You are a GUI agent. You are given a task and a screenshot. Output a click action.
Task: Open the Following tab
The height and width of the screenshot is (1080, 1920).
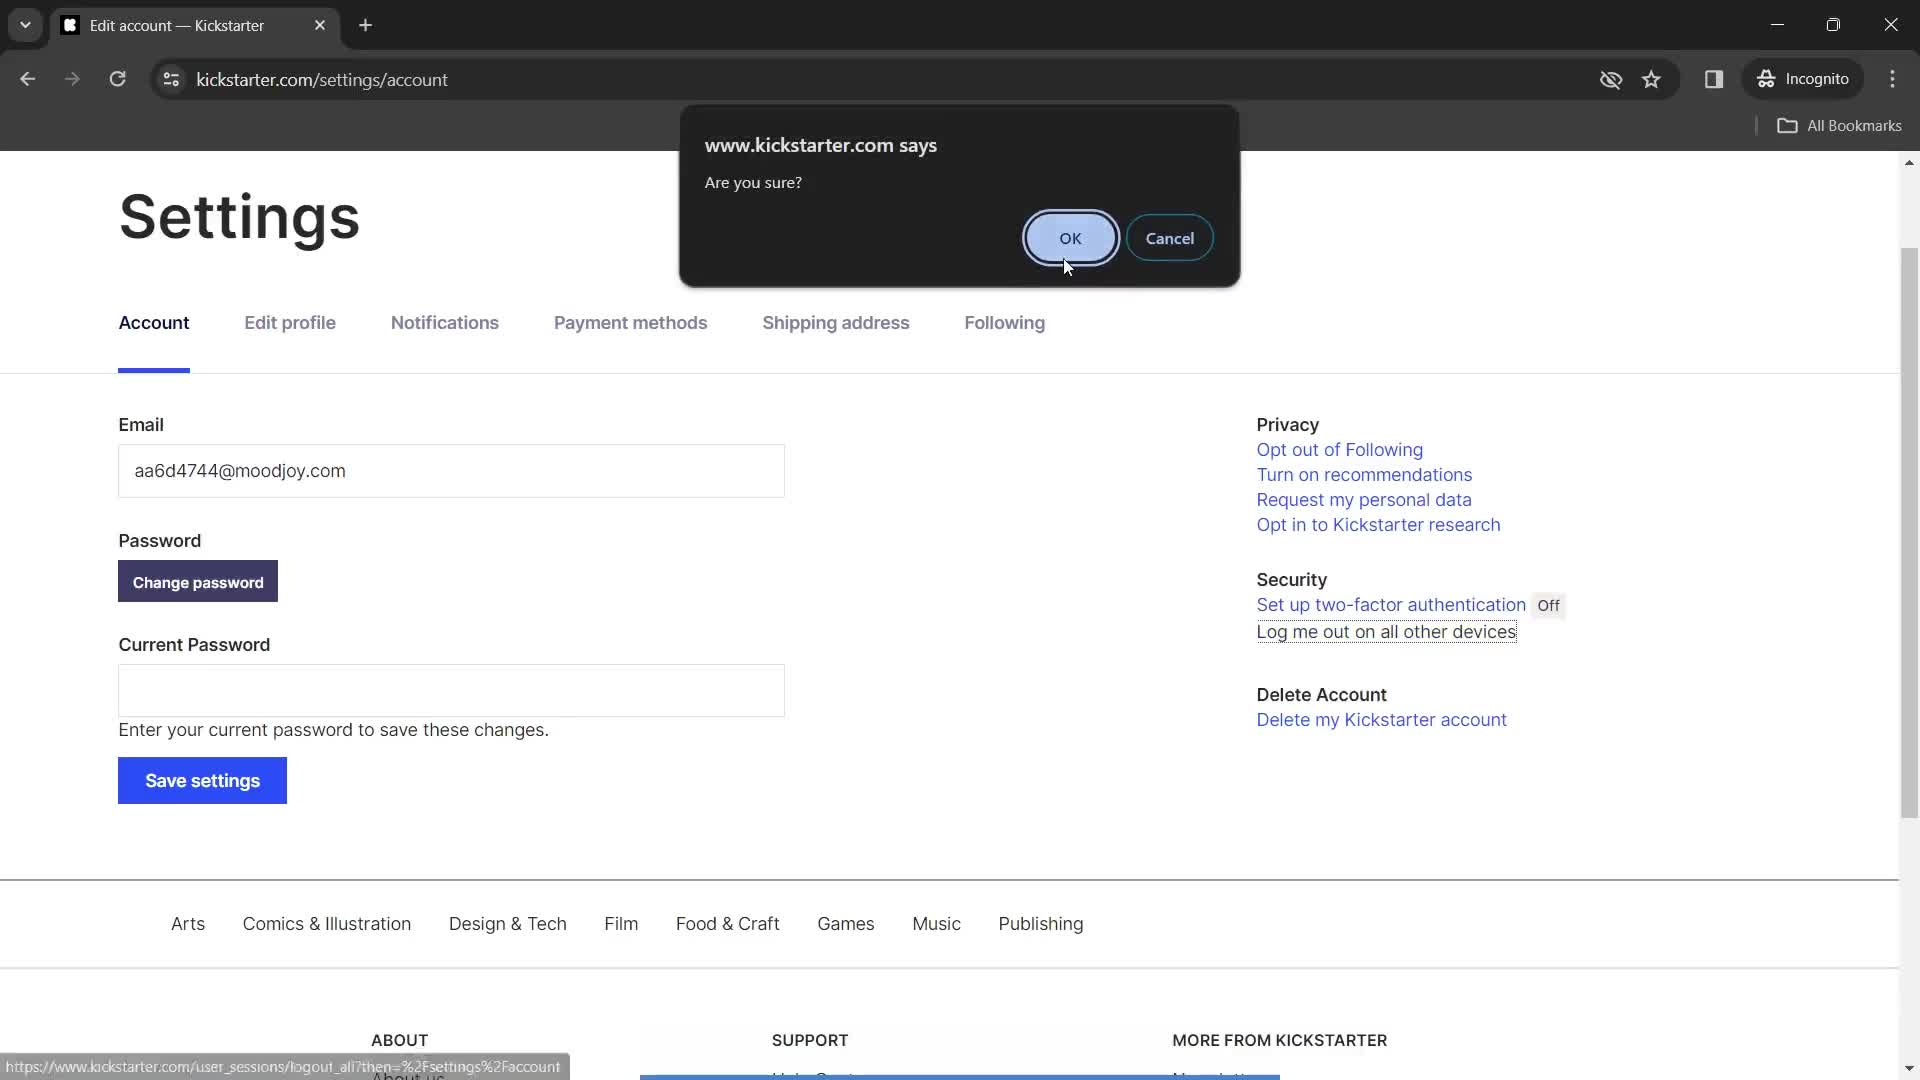1004,323
